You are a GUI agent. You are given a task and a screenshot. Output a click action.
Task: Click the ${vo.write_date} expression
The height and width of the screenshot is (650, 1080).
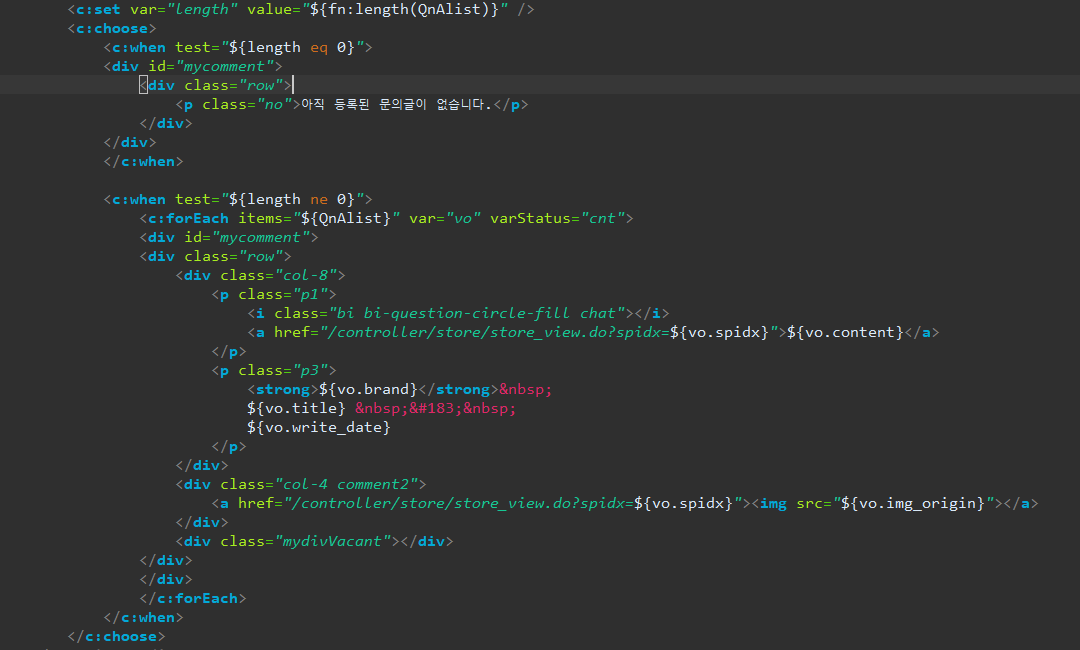(x=319, y=428)
